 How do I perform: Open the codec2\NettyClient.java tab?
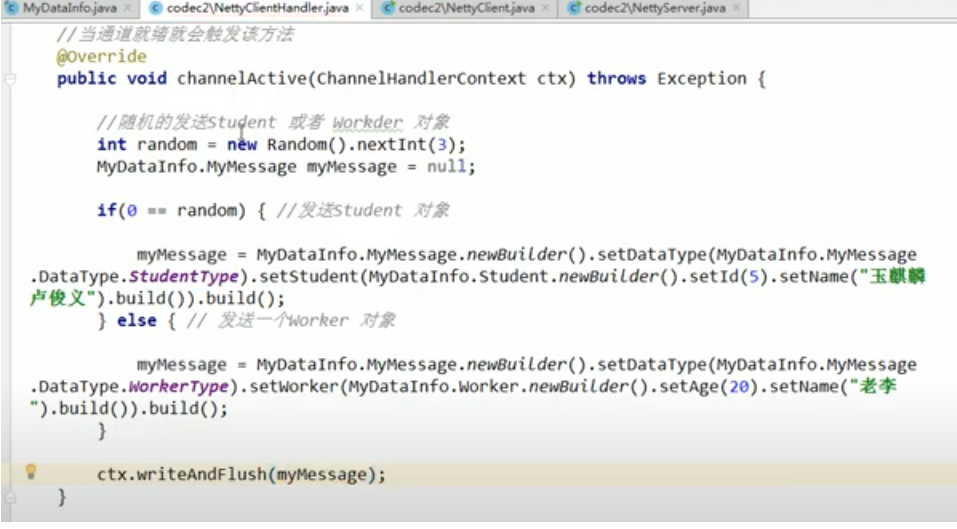466,8
